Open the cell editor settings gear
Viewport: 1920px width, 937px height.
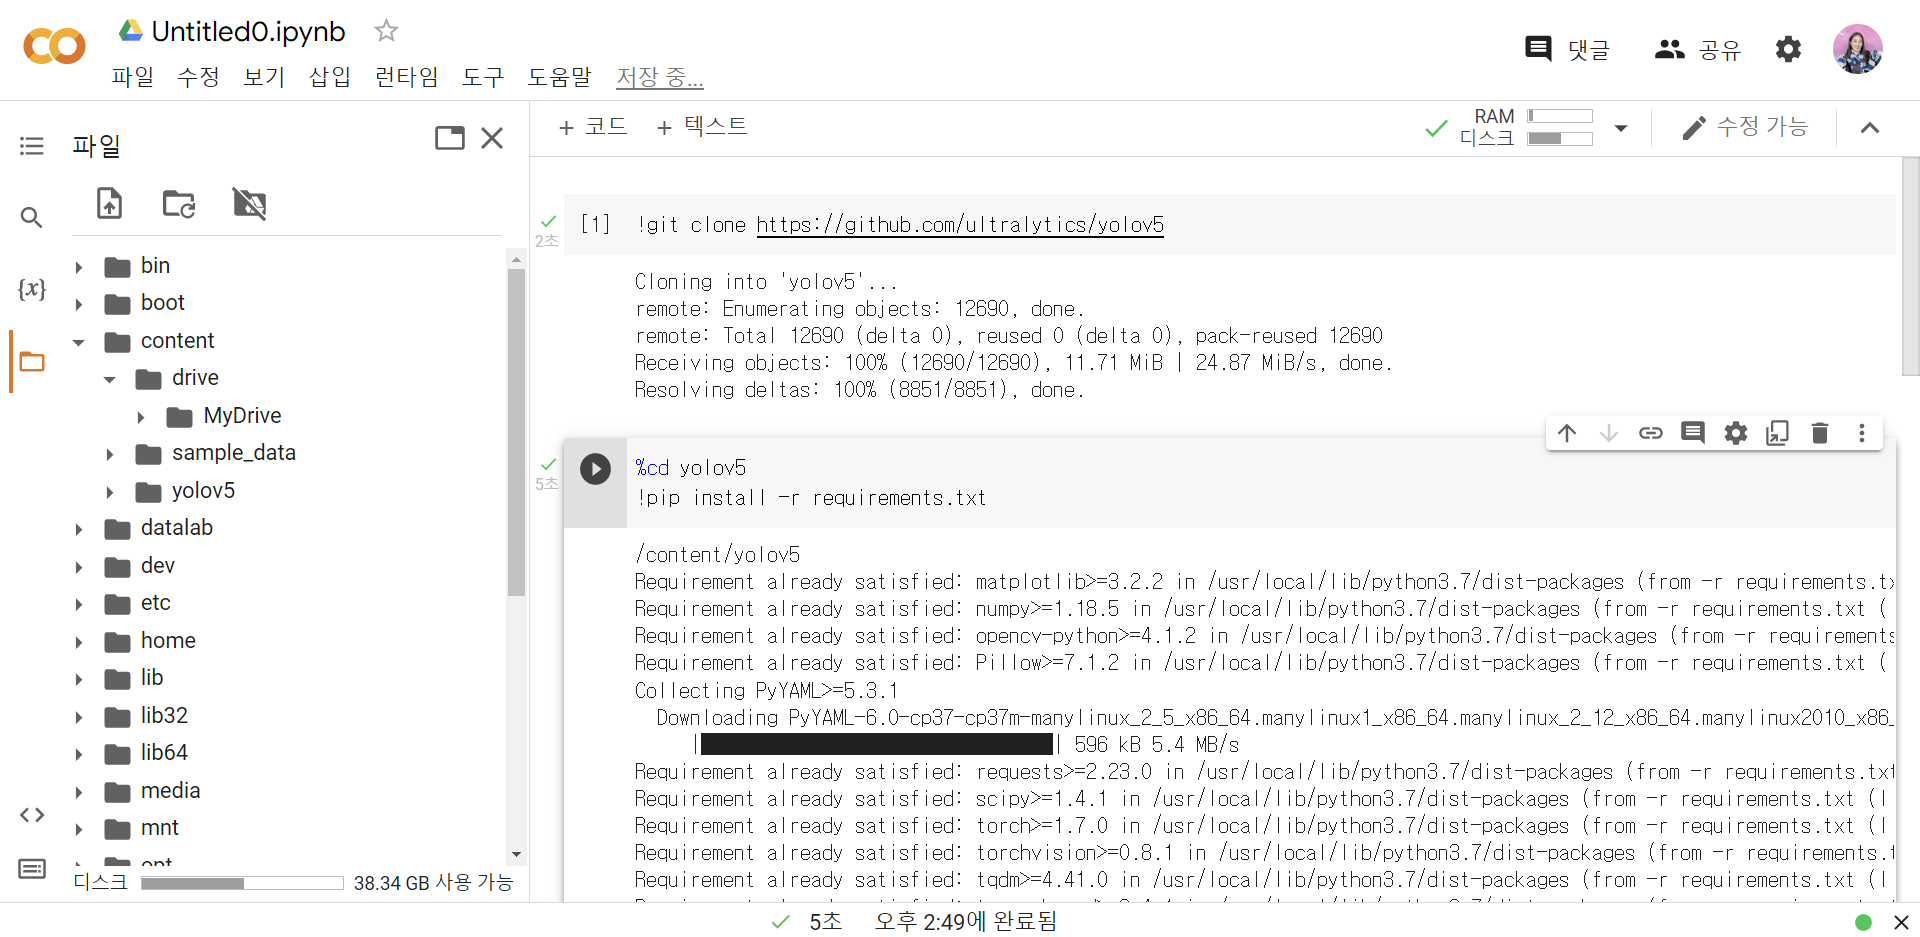[1736, 433]
